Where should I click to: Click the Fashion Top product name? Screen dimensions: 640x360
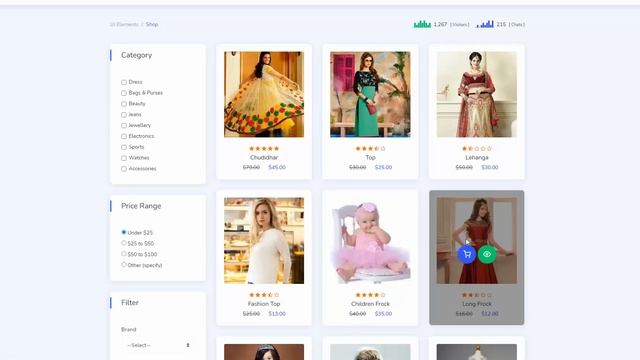264,304
